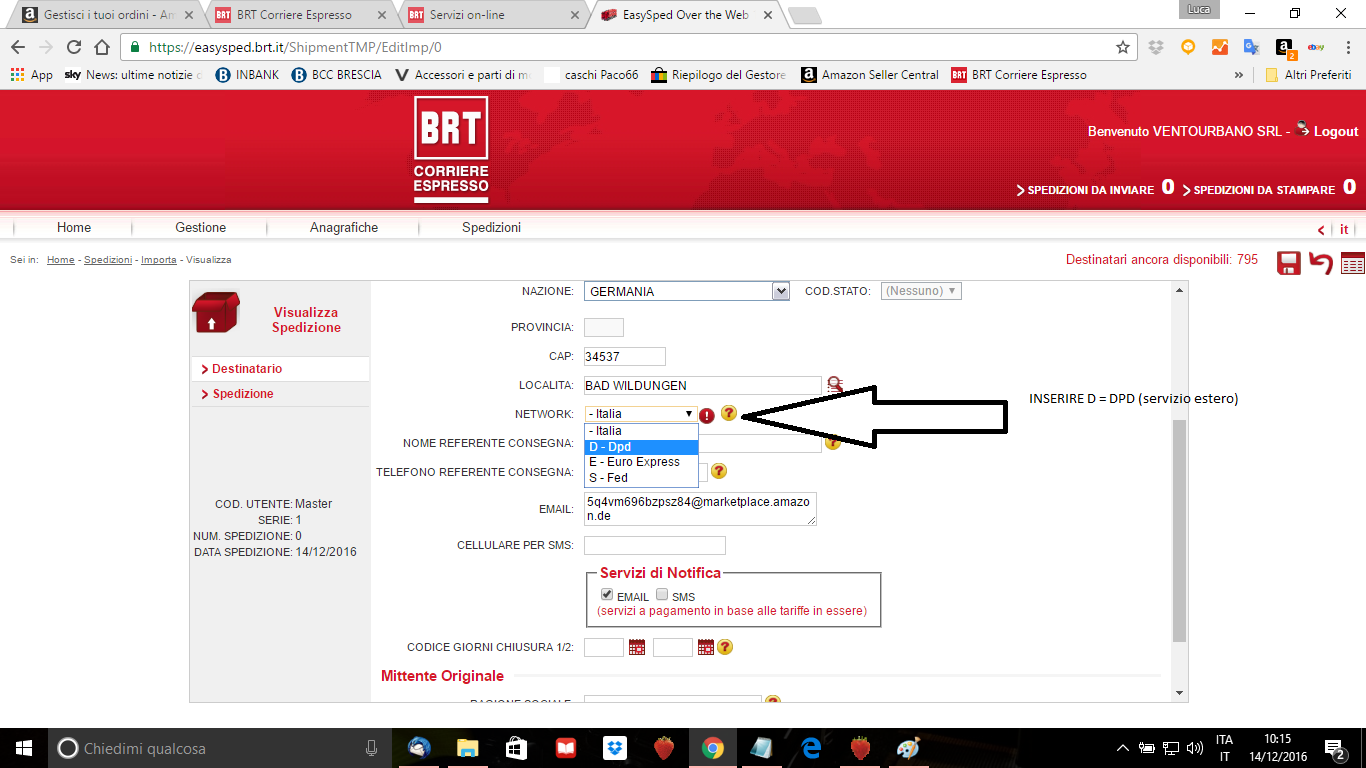Screen dimensions: 1366x768
Task: Open Chrome's three-dot menu
Action: coord(1348,47)
